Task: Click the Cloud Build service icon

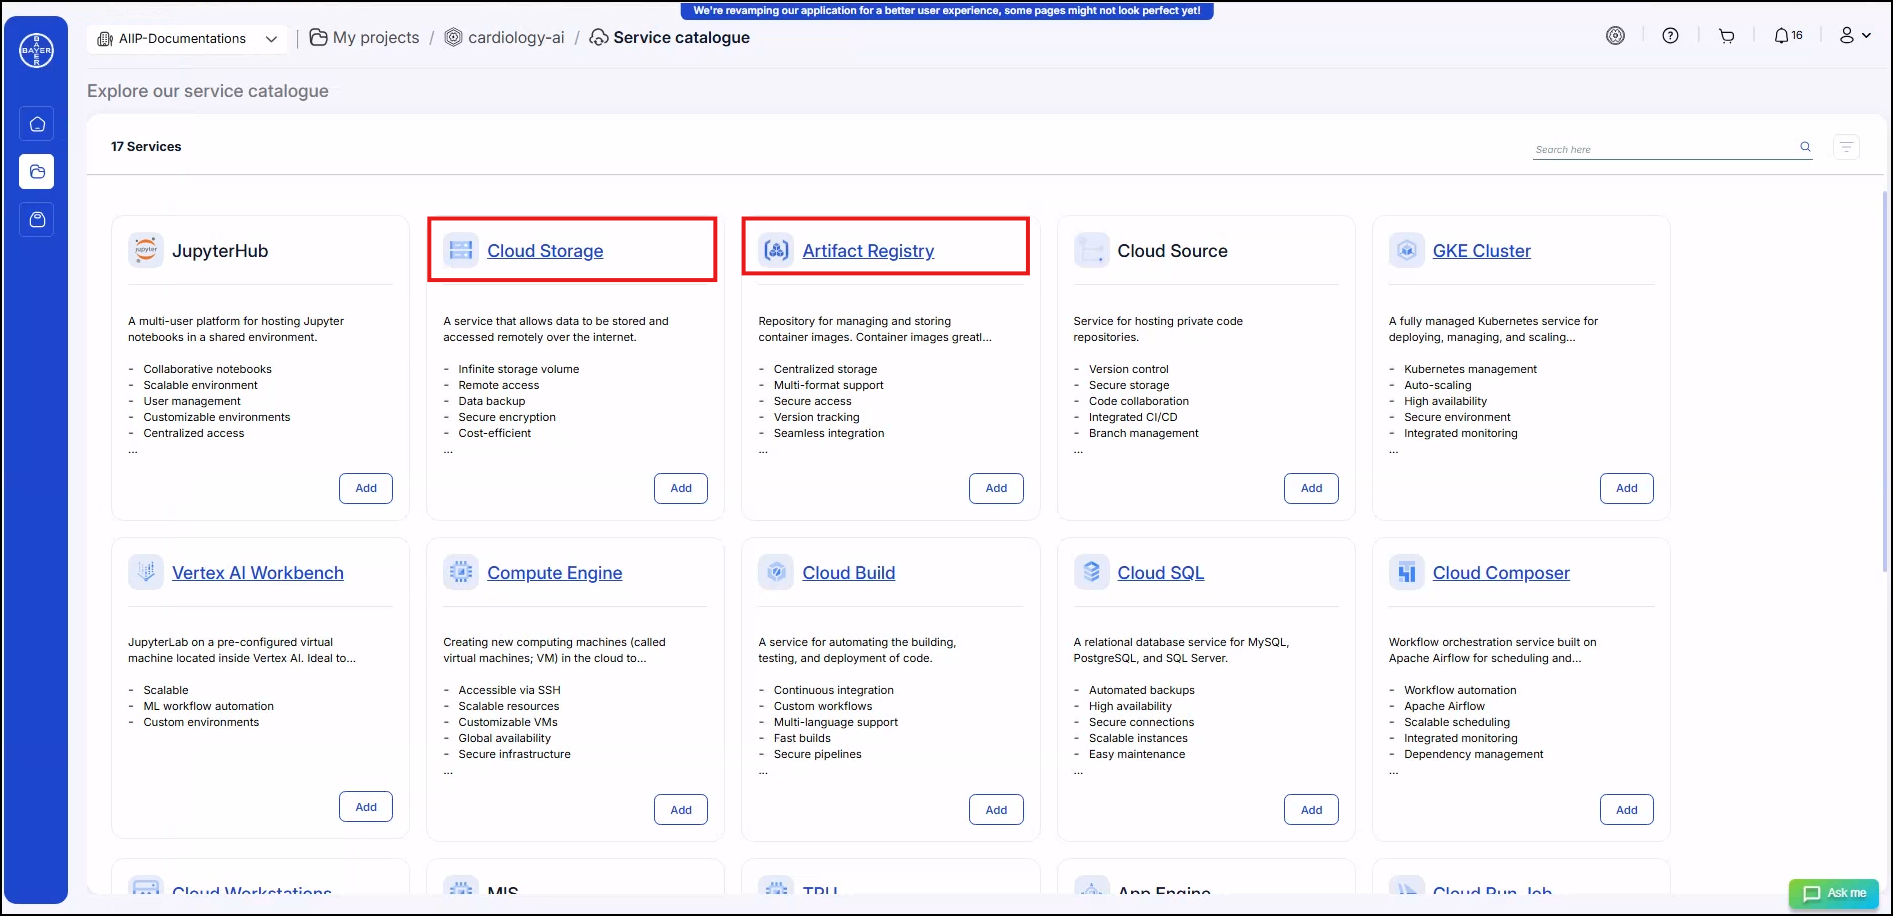Action: pos(776,572)
